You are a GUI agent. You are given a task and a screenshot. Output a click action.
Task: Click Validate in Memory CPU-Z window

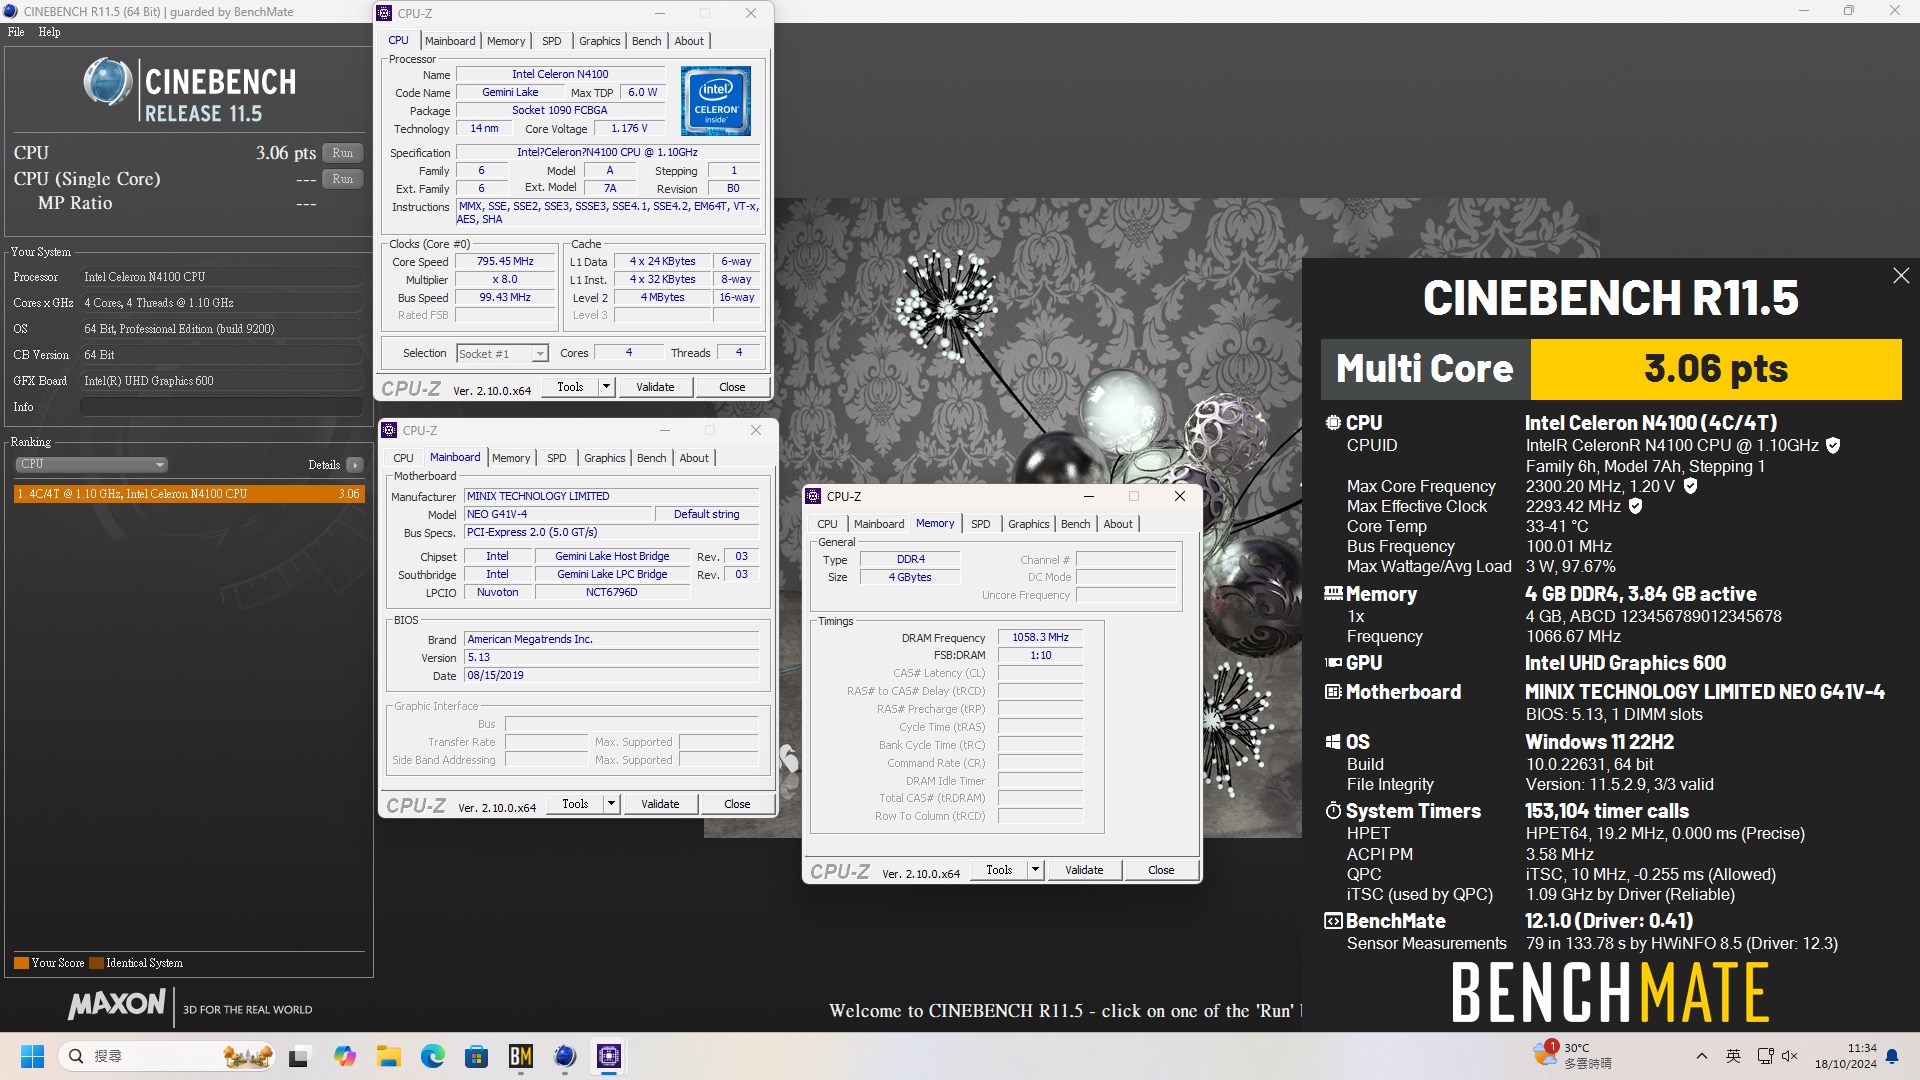[1084, 870]
